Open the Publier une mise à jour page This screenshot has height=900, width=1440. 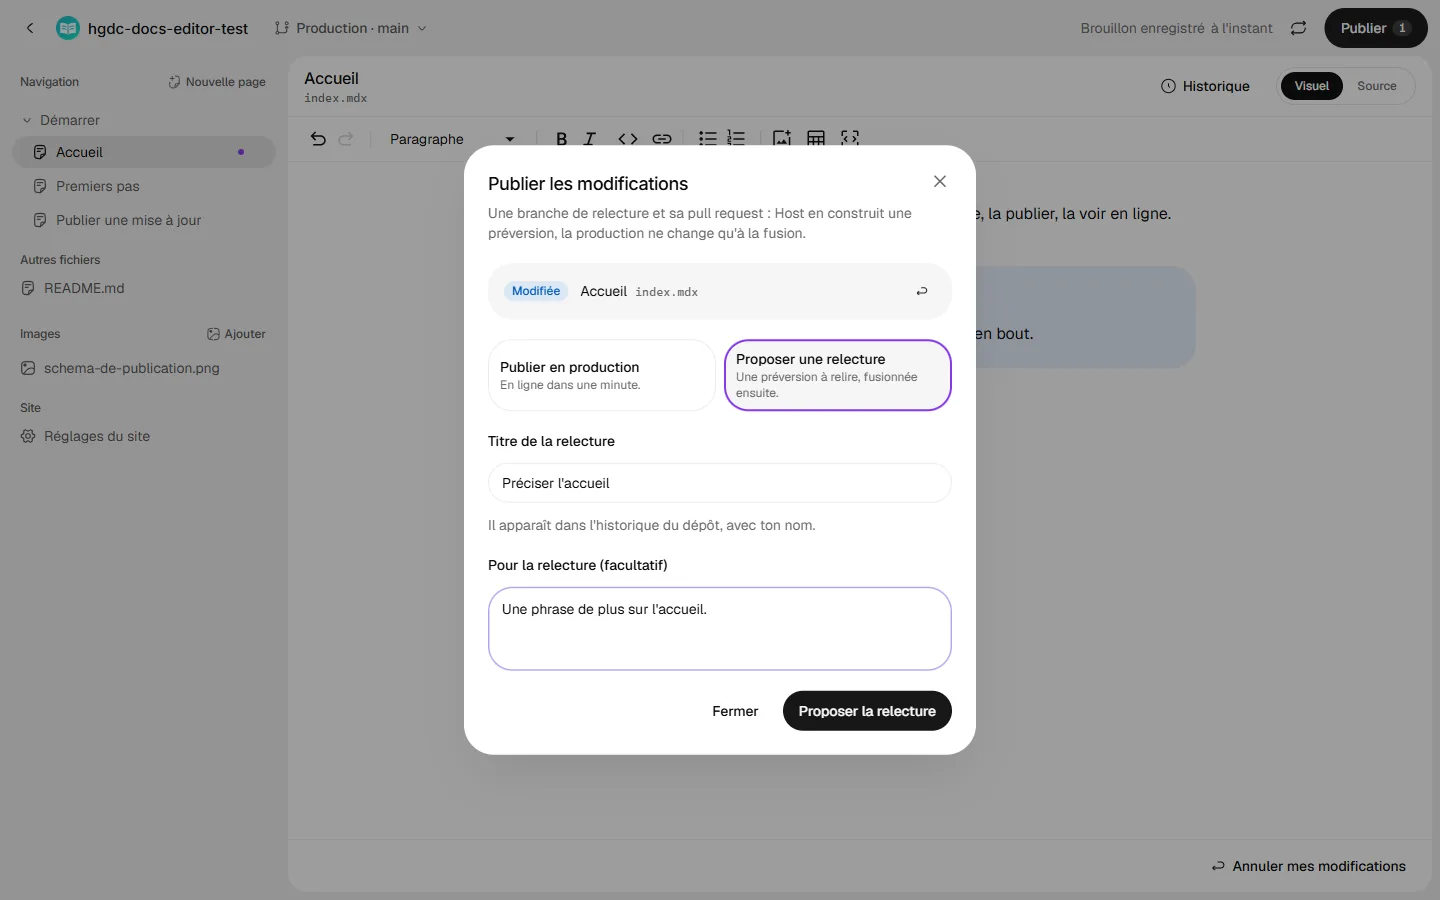click(x=144, y=220)
